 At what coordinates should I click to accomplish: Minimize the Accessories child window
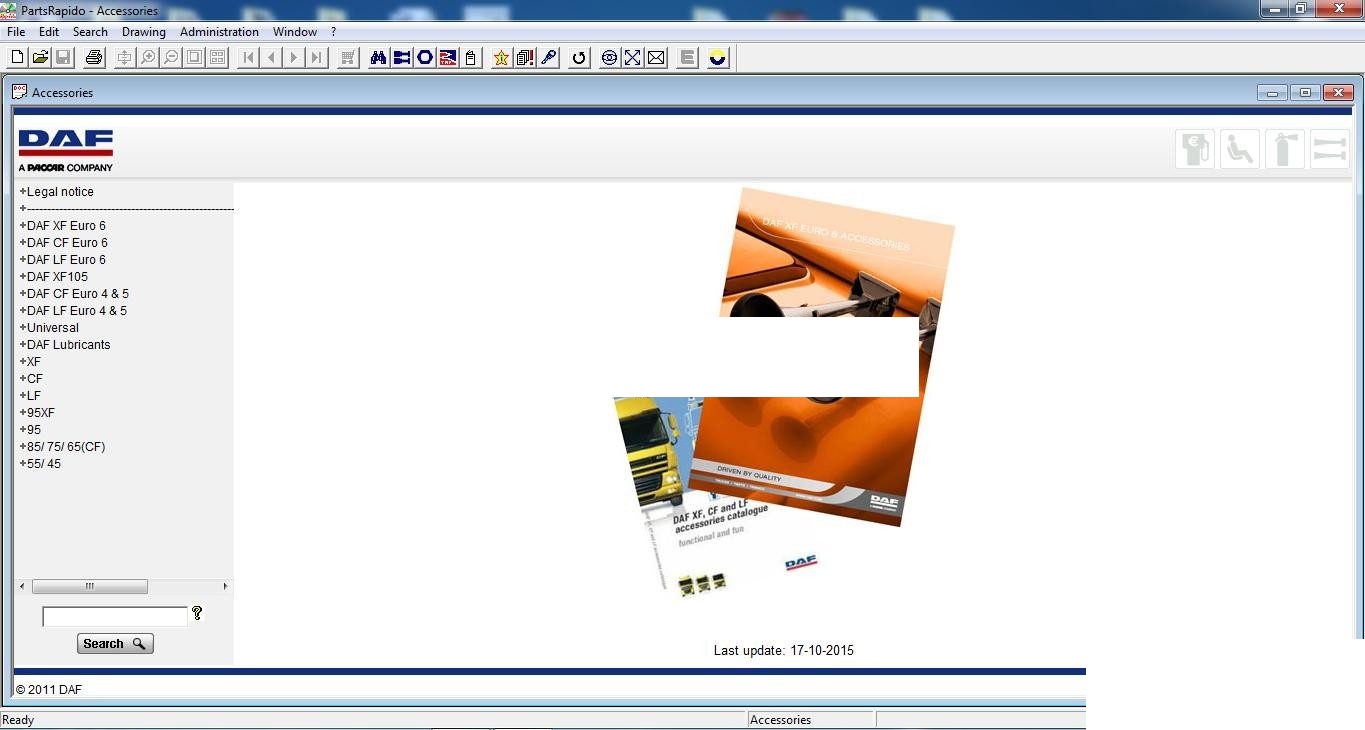(1272, 93)
